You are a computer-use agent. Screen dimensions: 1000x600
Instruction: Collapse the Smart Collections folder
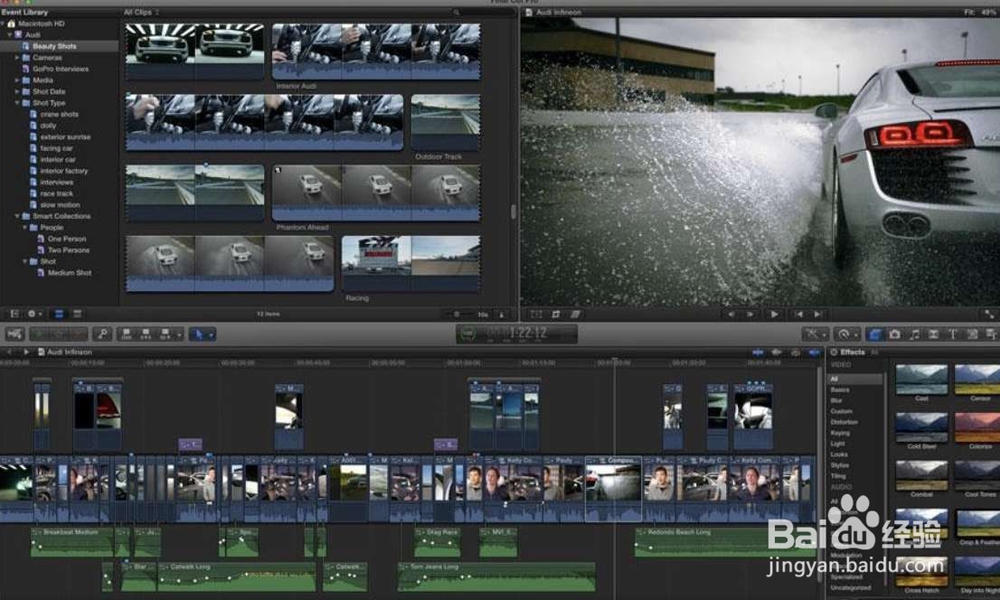coord(17,216)
